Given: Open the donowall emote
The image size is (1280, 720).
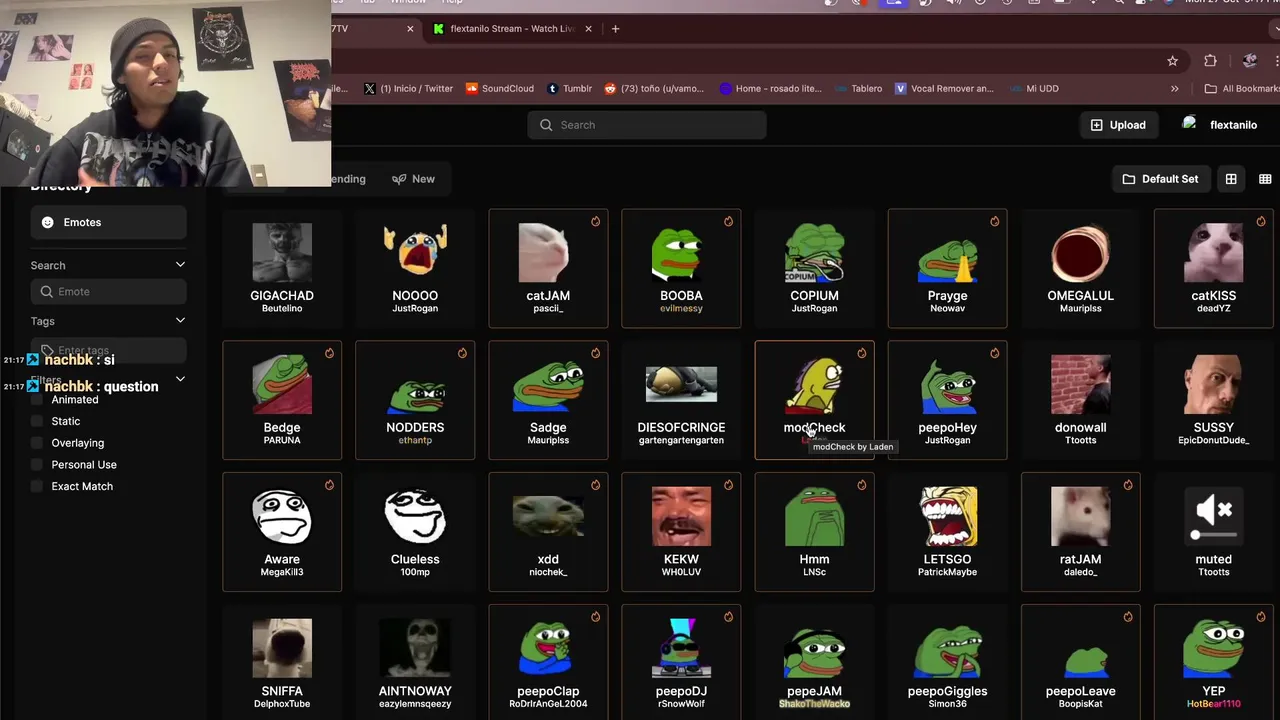Looking at the screenshot, I should (1080, 400).
